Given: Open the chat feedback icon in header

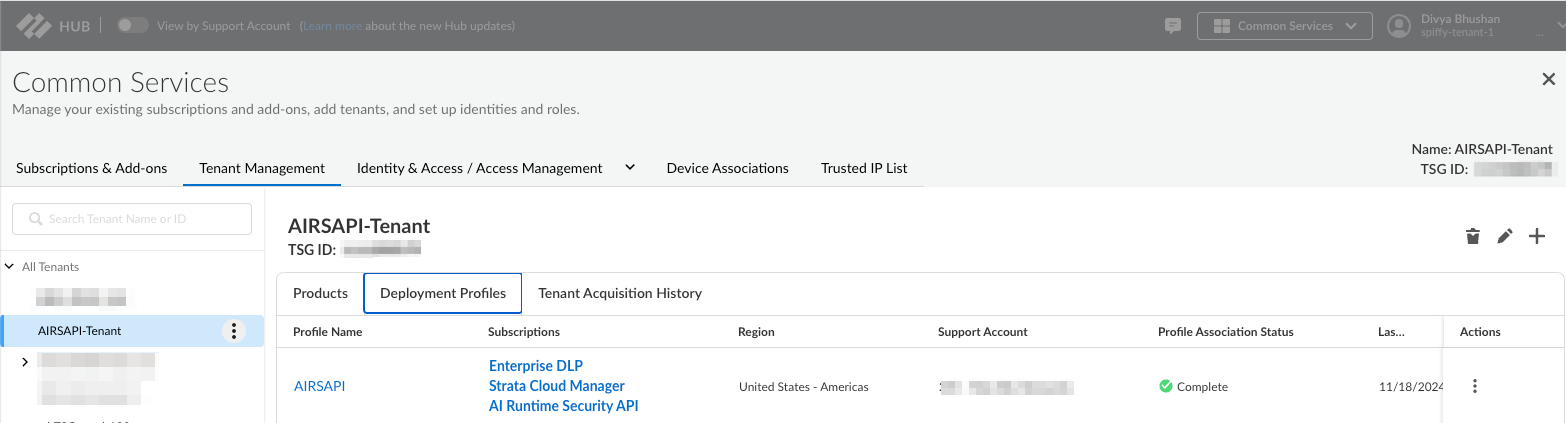Looking at the screenshot, I should tap(1173, 26).
